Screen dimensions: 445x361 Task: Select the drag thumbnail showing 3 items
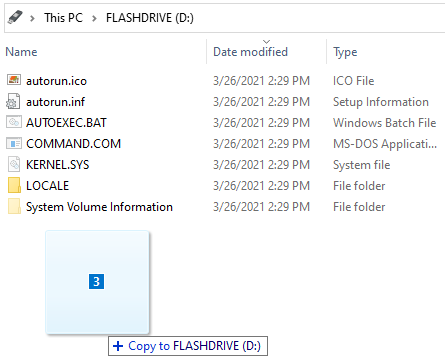[97, 282]
